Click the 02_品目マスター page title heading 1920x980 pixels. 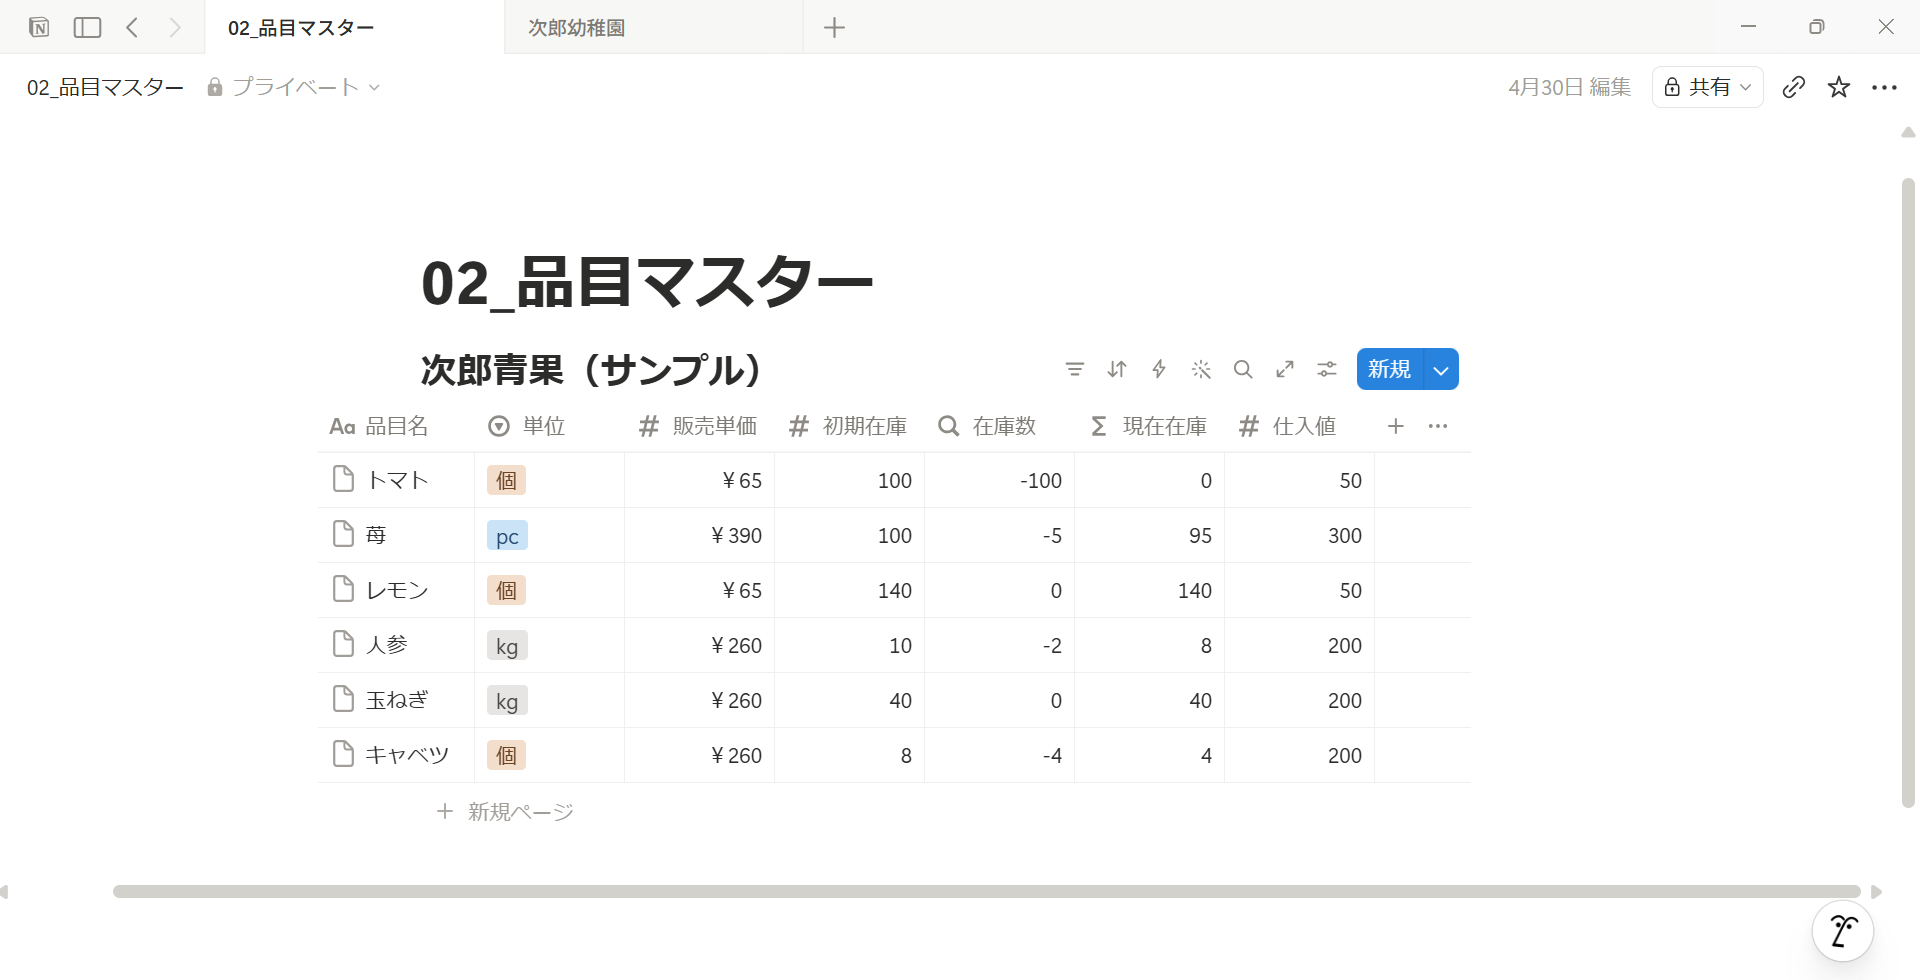coord(647,283)
